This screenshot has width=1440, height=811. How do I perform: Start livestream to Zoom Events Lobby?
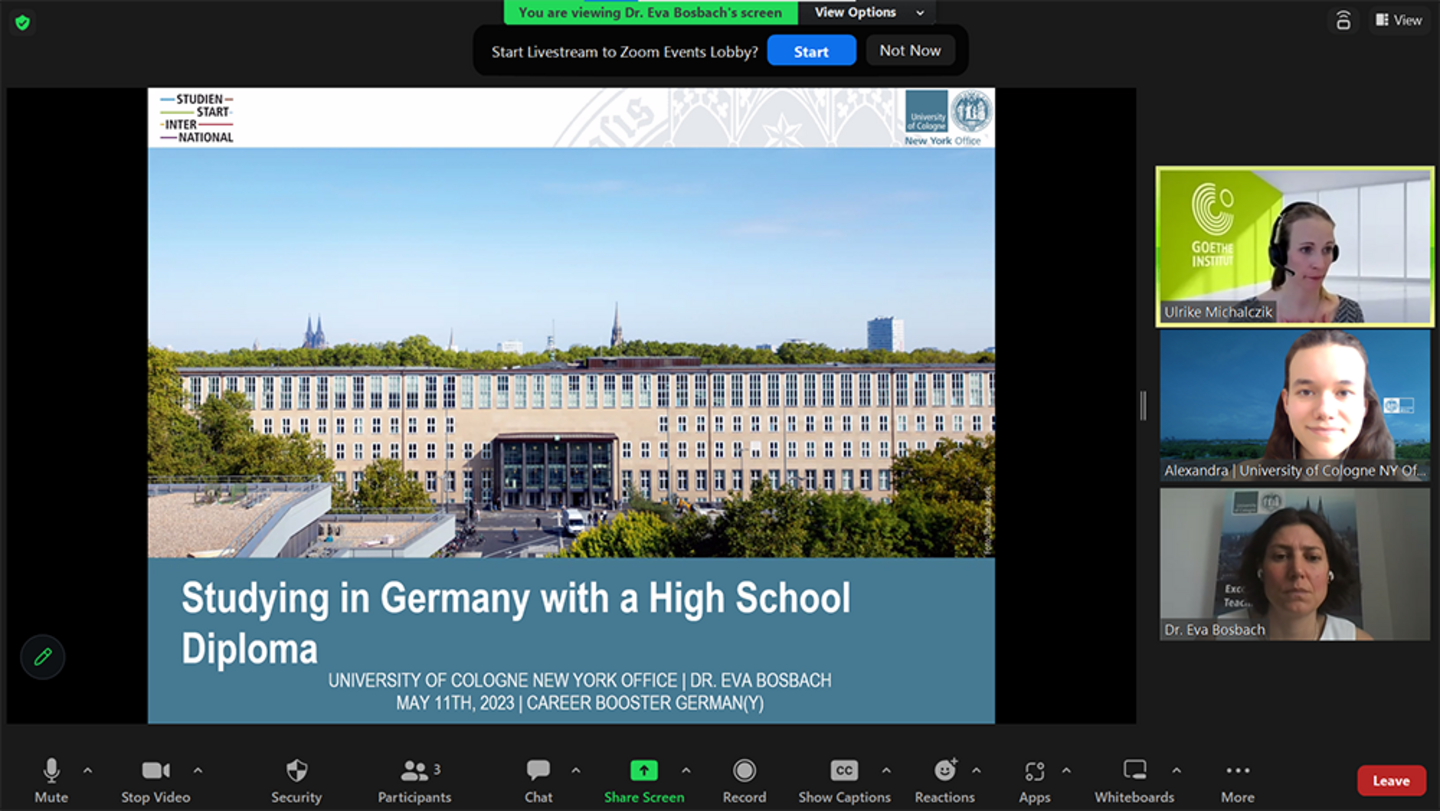[x=811, y=51]
